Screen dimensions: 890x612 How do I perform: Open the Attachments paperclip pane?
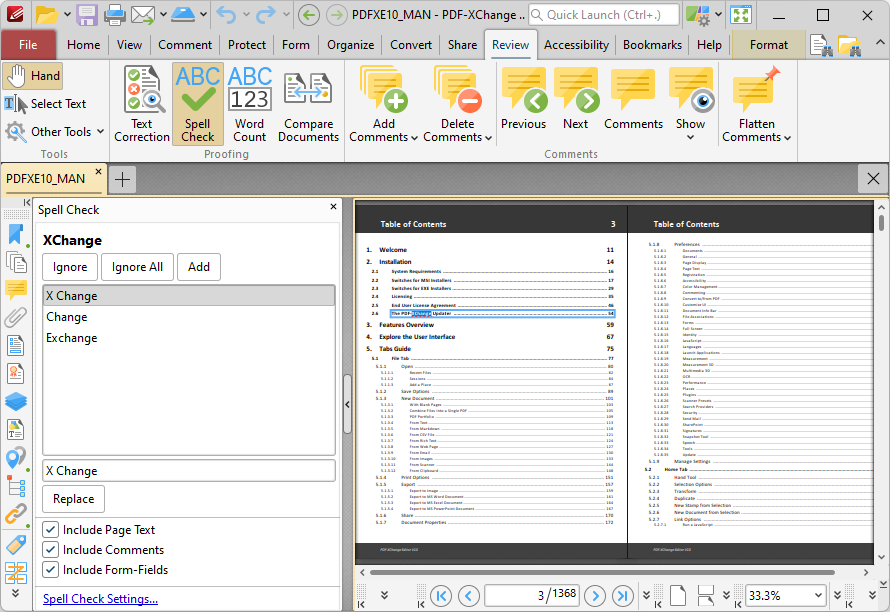coord(16,317)
